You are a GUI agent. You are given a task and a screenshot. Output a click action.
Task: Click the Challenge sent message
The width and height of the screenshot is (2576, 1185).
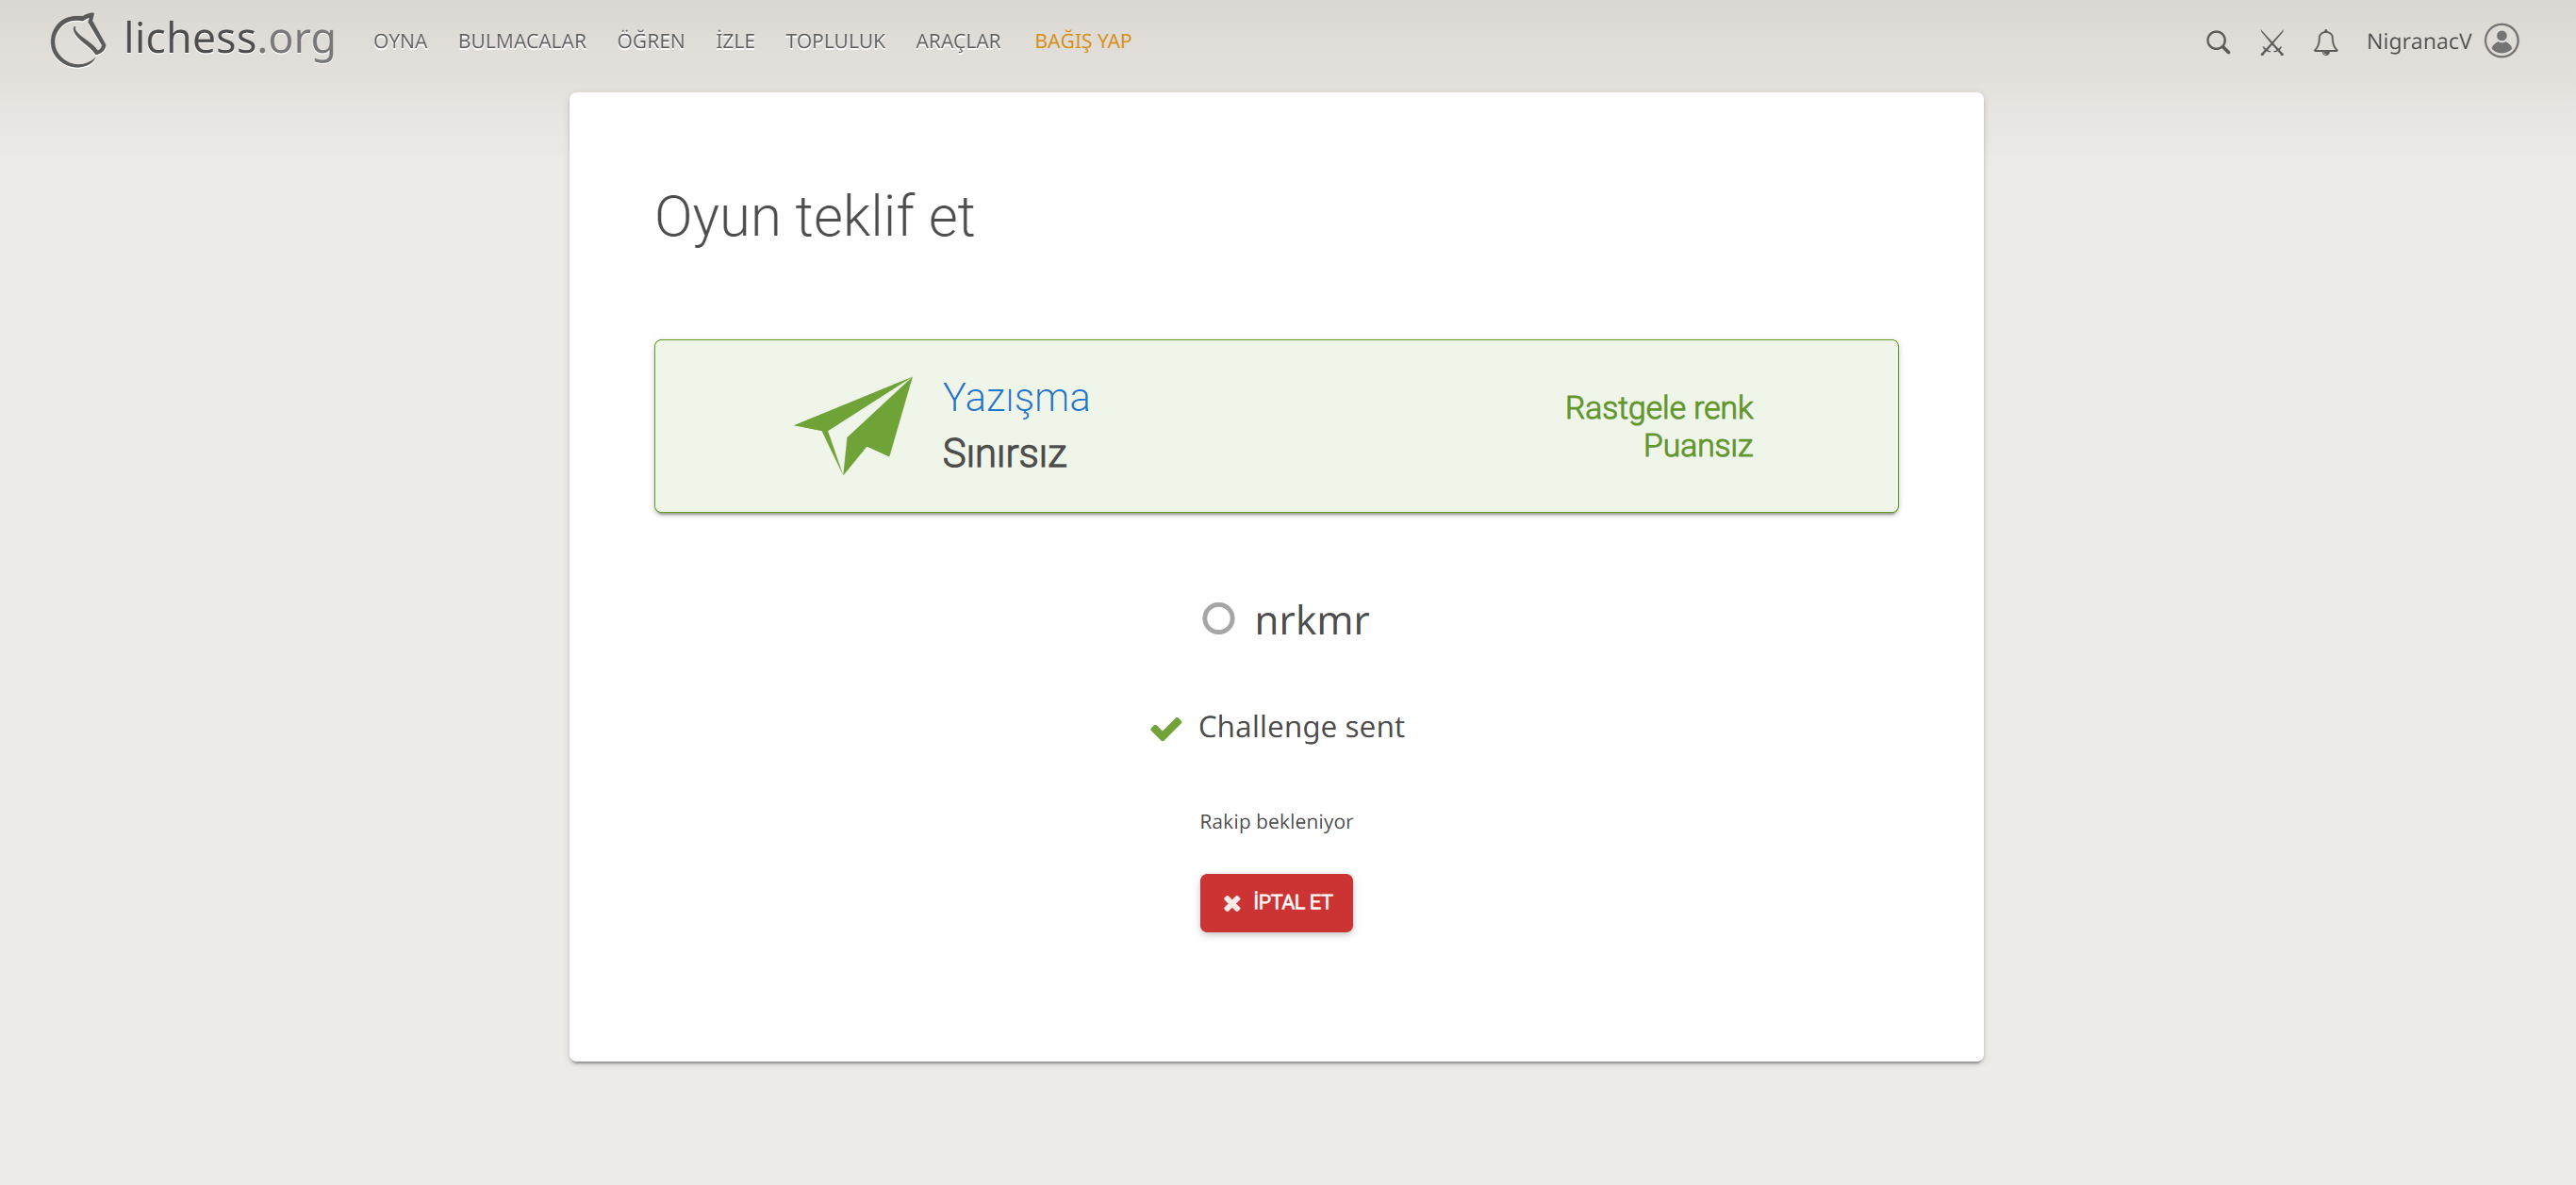(1300, 727)
